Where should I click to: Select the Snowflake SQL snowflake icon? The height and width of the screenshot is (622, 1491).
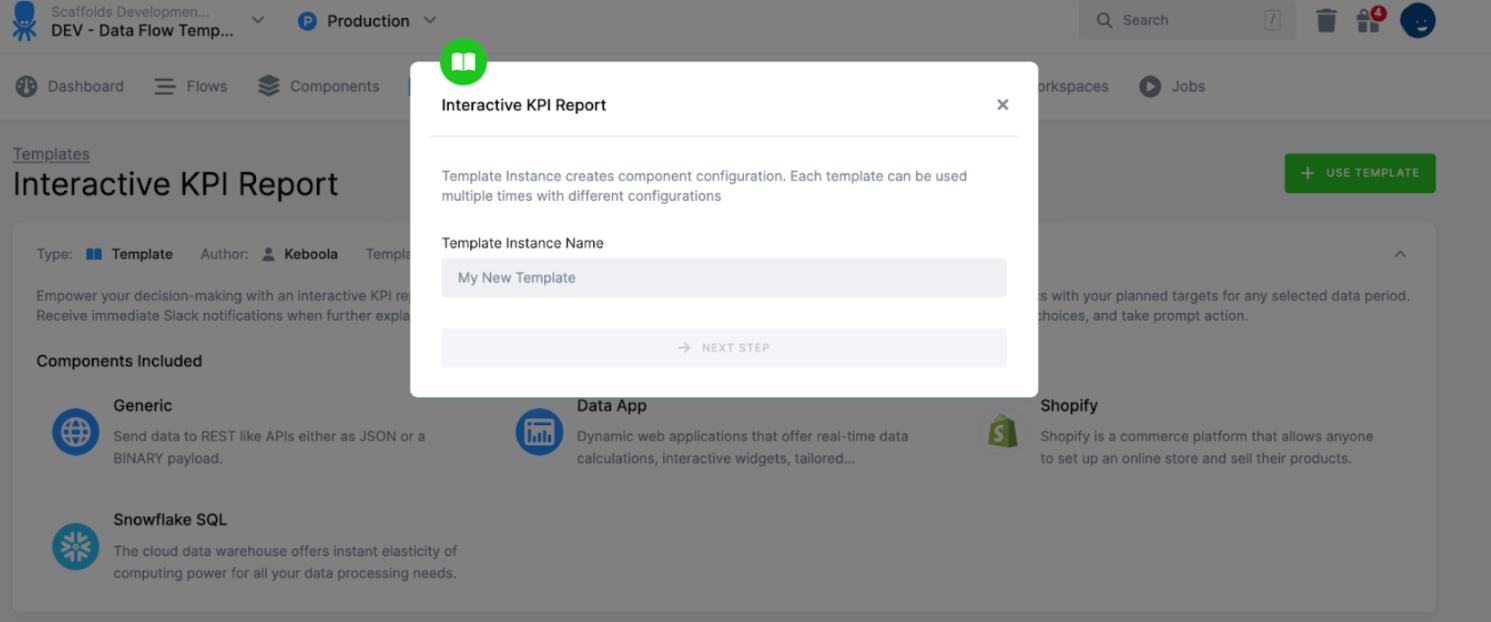75,546
